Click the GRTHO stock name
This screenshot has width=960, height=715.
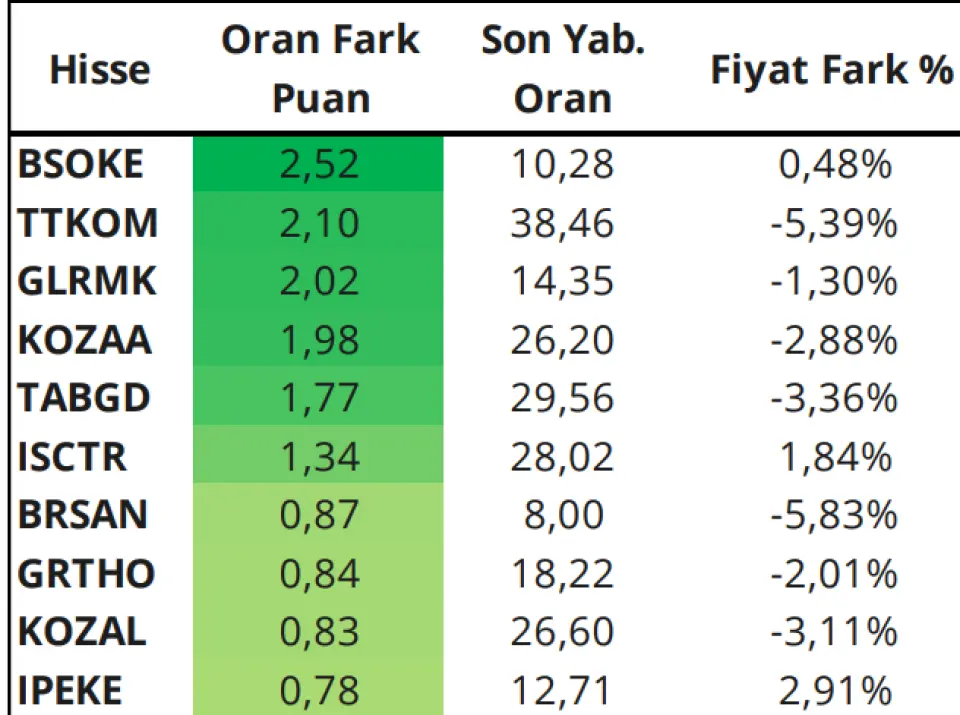tap(86, 574)
